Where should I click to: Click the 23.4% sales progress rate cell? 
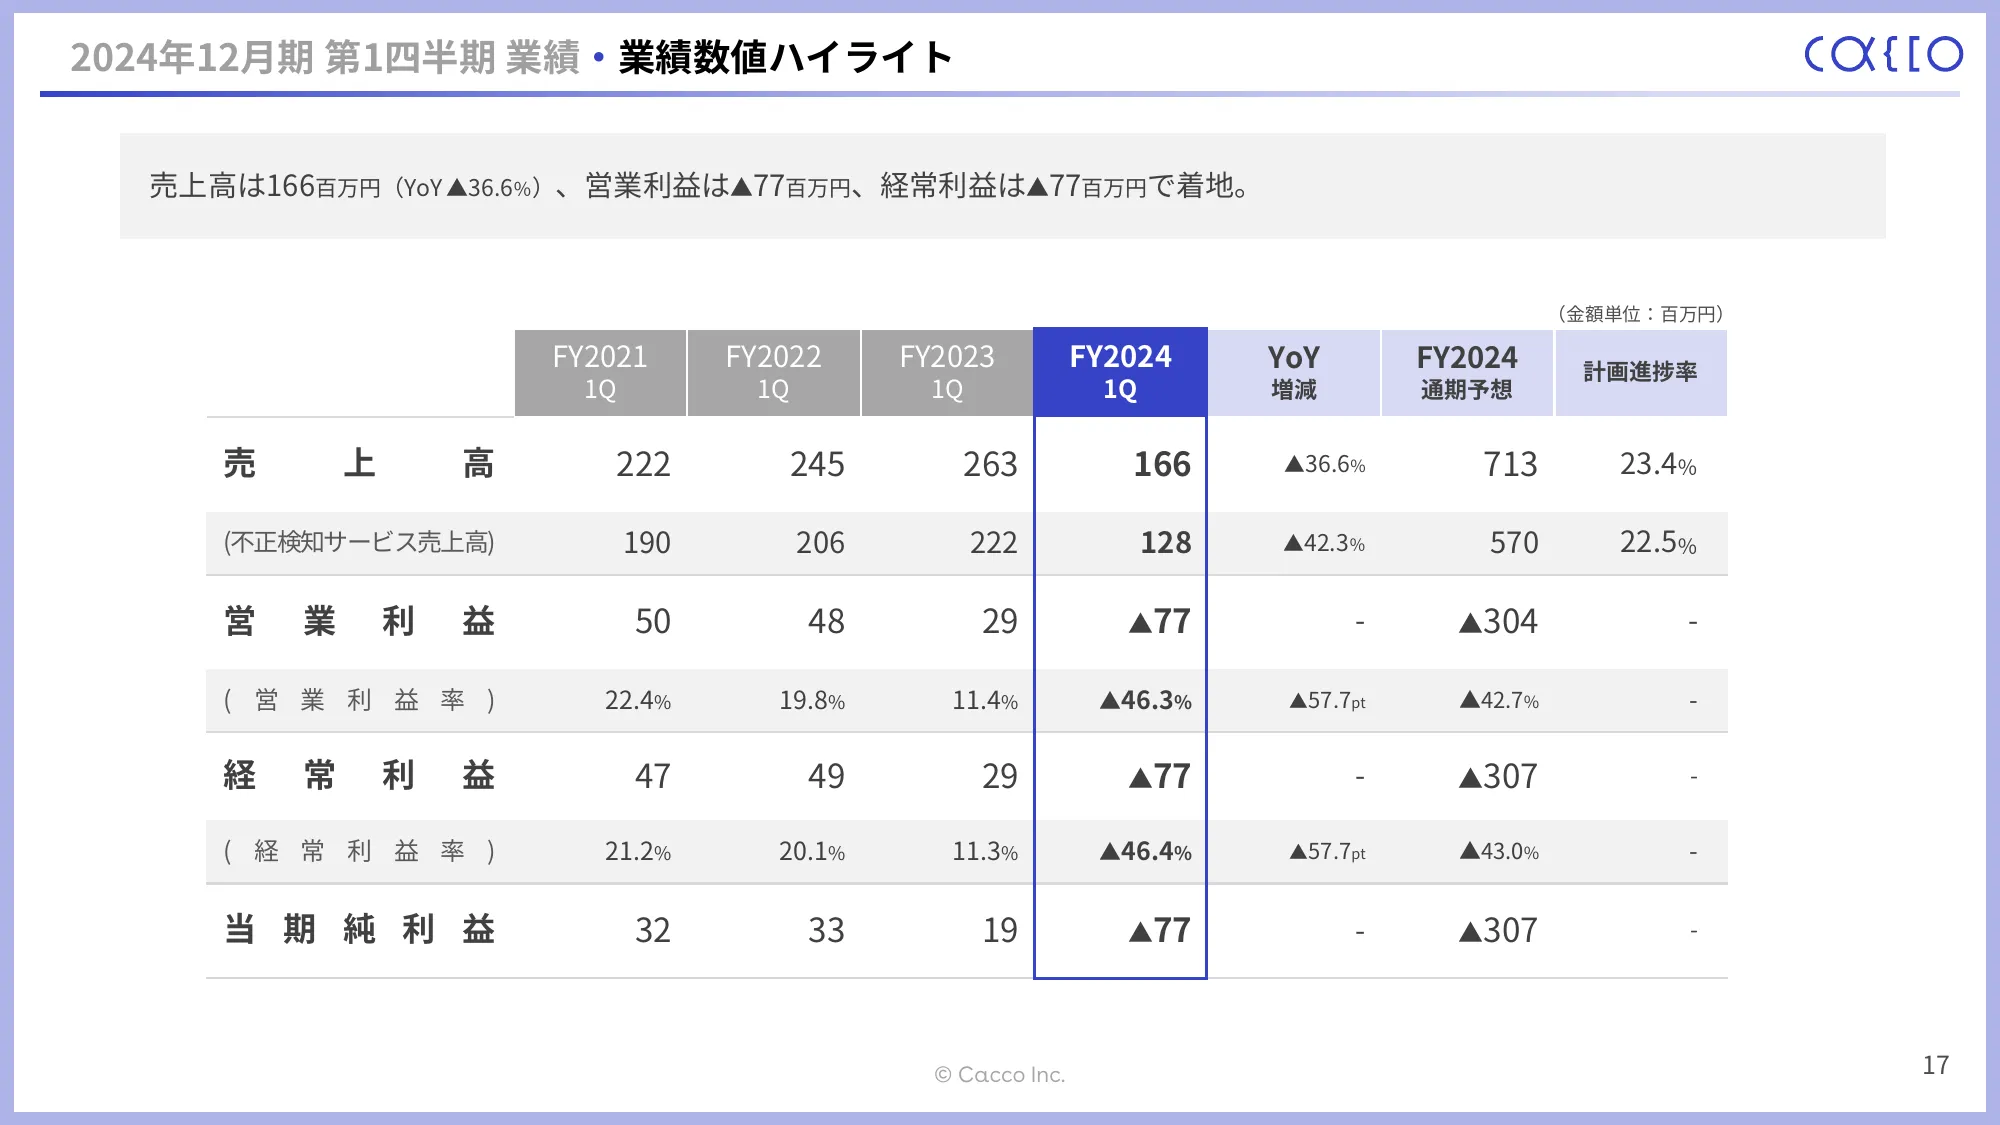click(x=1657, y=464)
